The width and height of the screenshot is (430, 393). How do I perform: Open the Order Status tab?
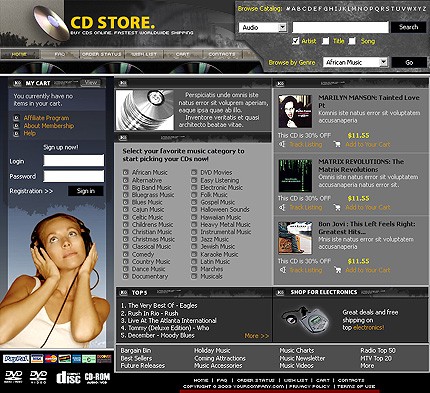102,54
